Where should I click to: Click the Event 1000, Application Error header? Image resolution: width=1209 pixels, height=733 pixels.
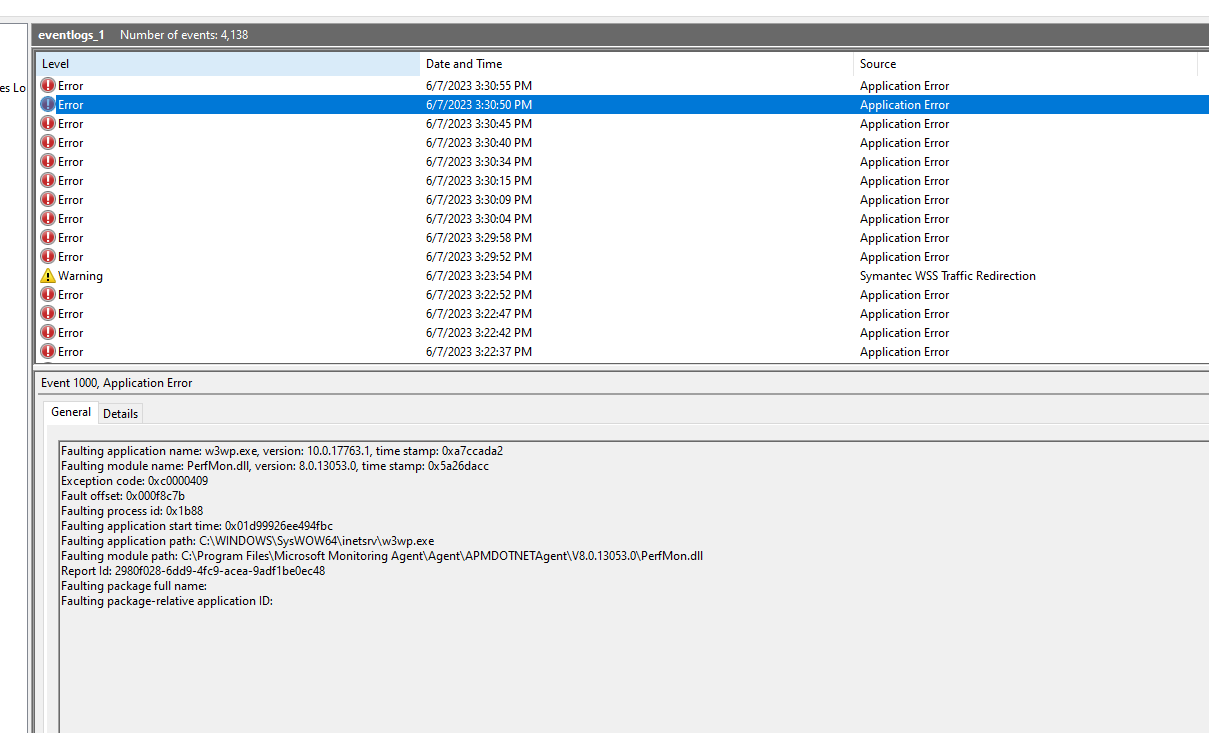point(117,383)
